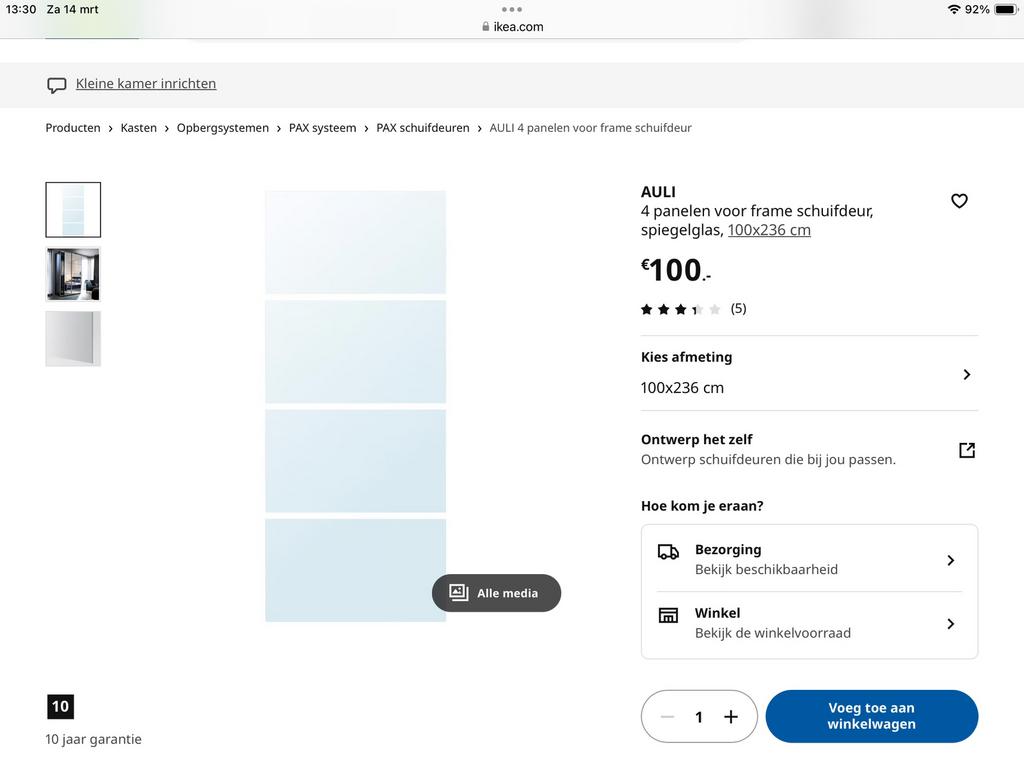
Task: Tap the clock showing 13:30
Action: pyautogui.click(x=21, y=9)
